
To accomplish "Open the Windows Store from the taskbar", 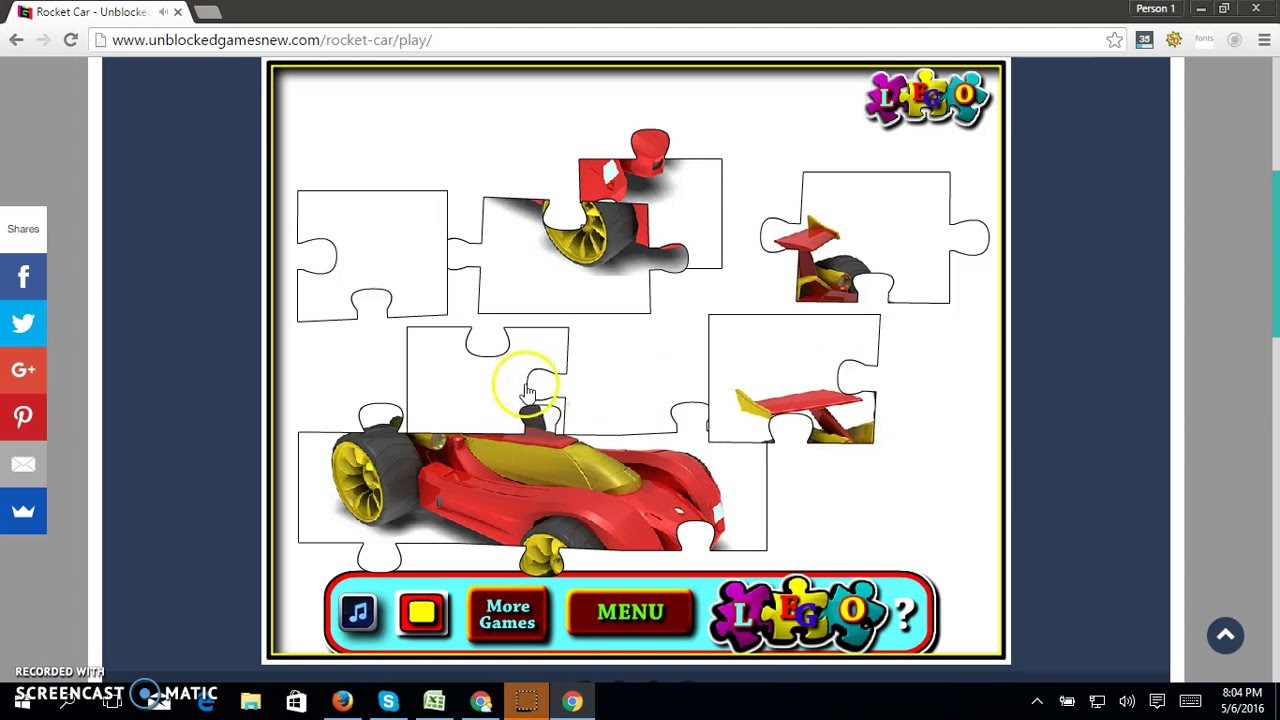I will pyautogui.click(x=296, y=702).
